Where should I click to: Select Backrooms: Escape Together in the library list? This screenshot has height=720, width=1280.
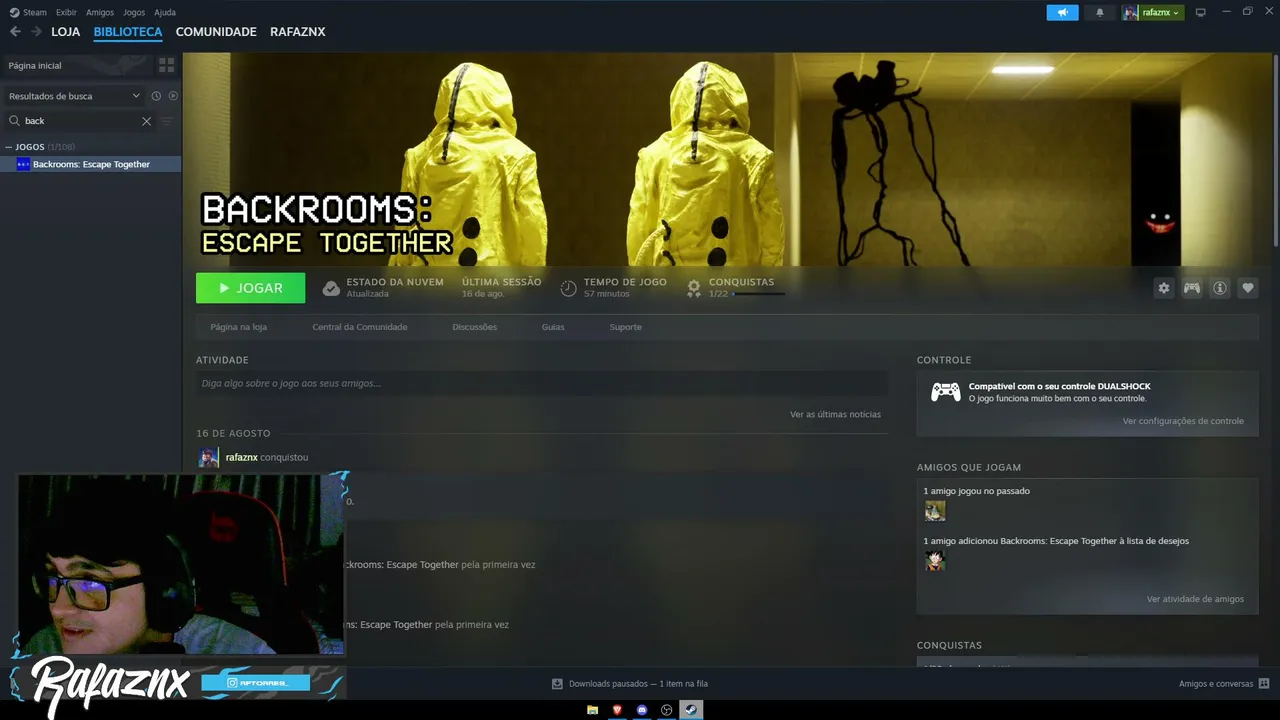[x=91, y=164]
